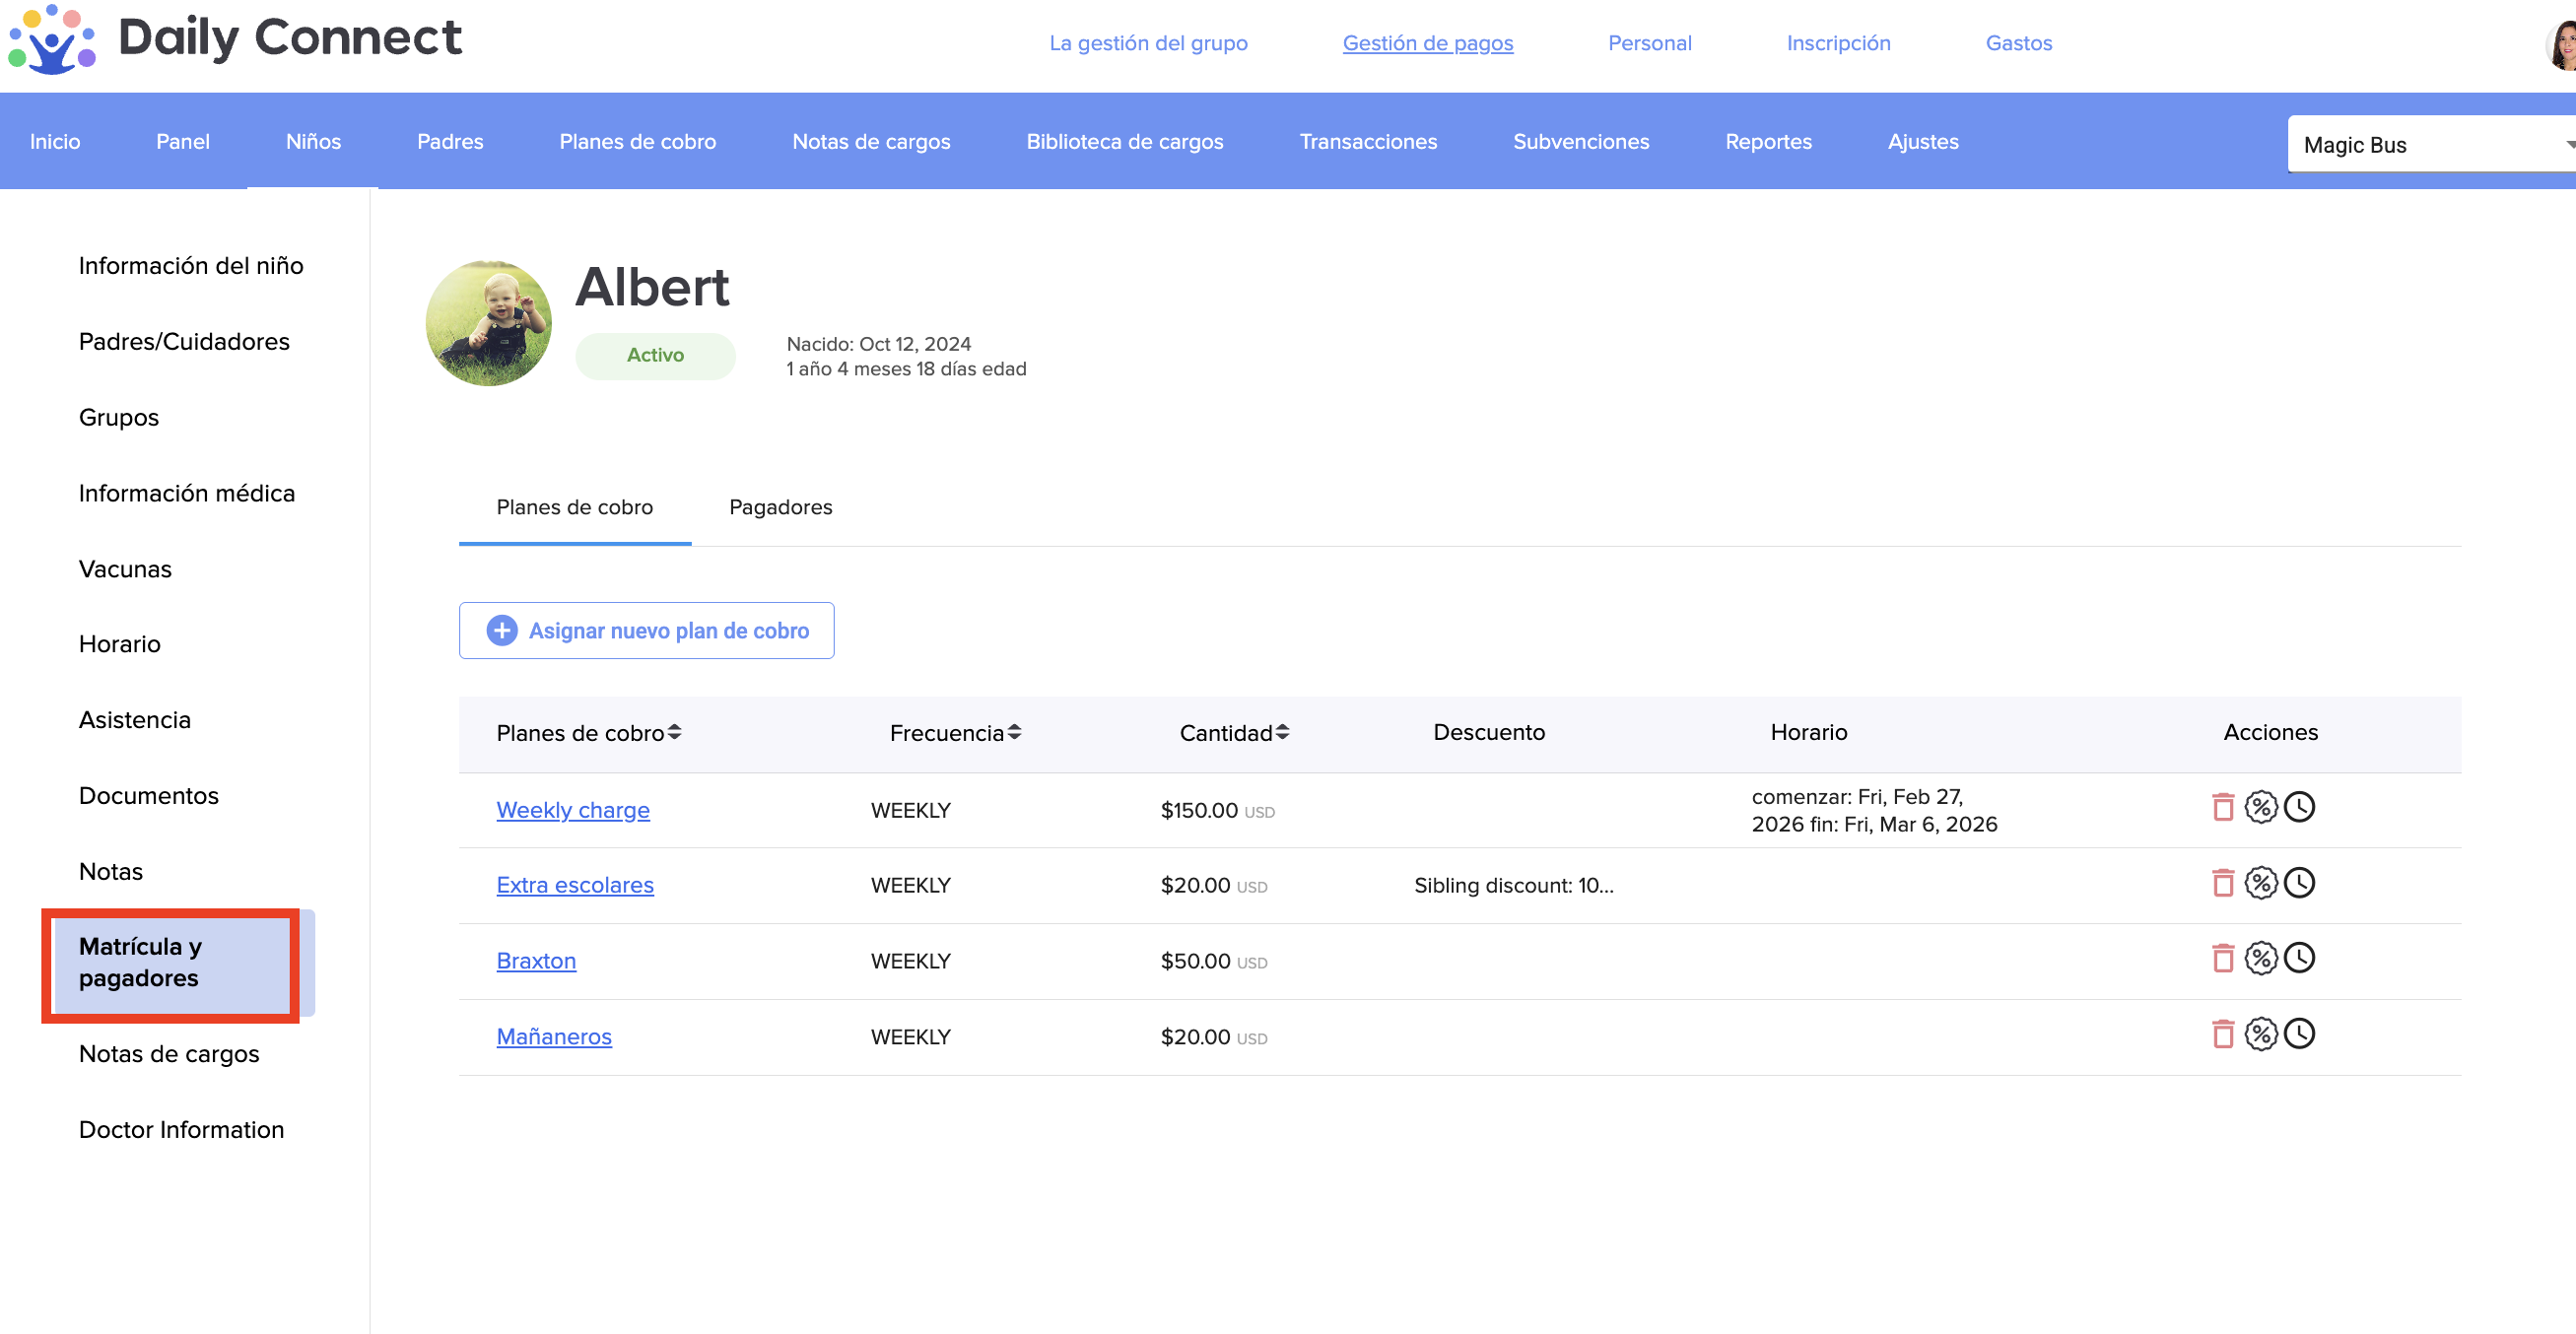This screenshot has height=1334, width=2576.
Task: Open discount icon for Extra escolares row
Action: point(2260,883)
